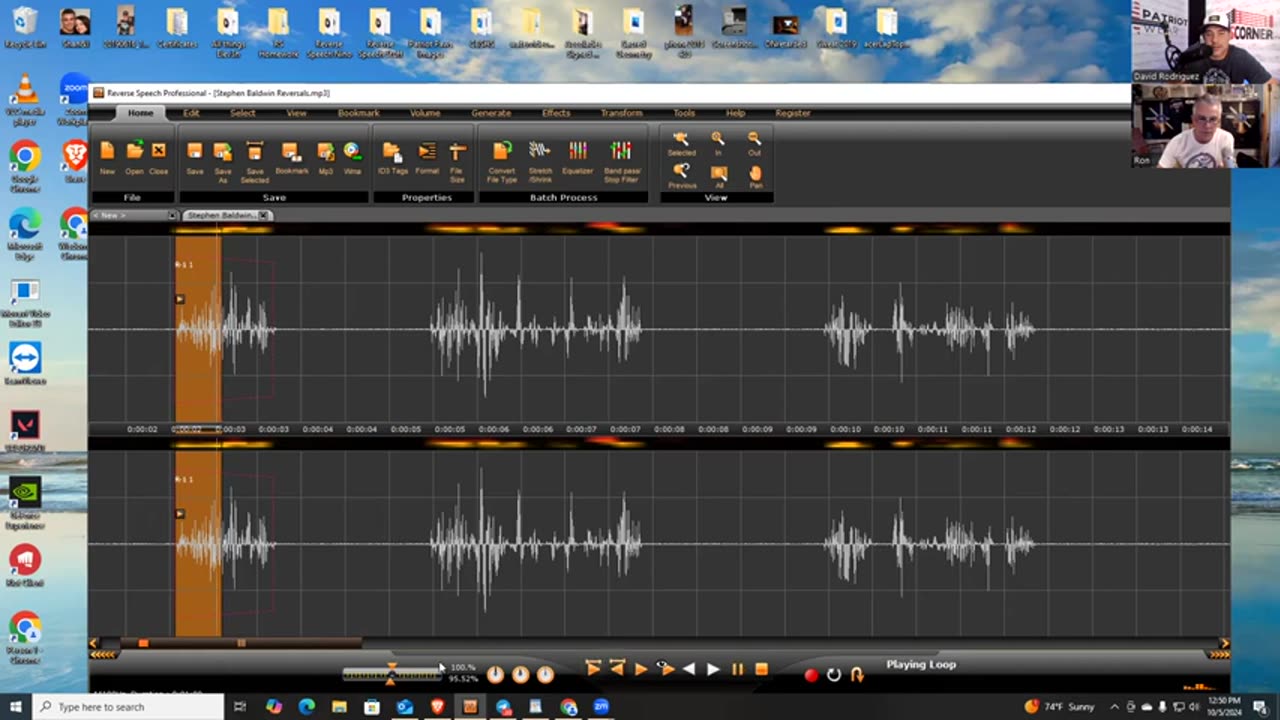This screenshot has height=720, width=1280.
Task: Open the 74°F Sunny weather widget
Action: coord(1060,707)
